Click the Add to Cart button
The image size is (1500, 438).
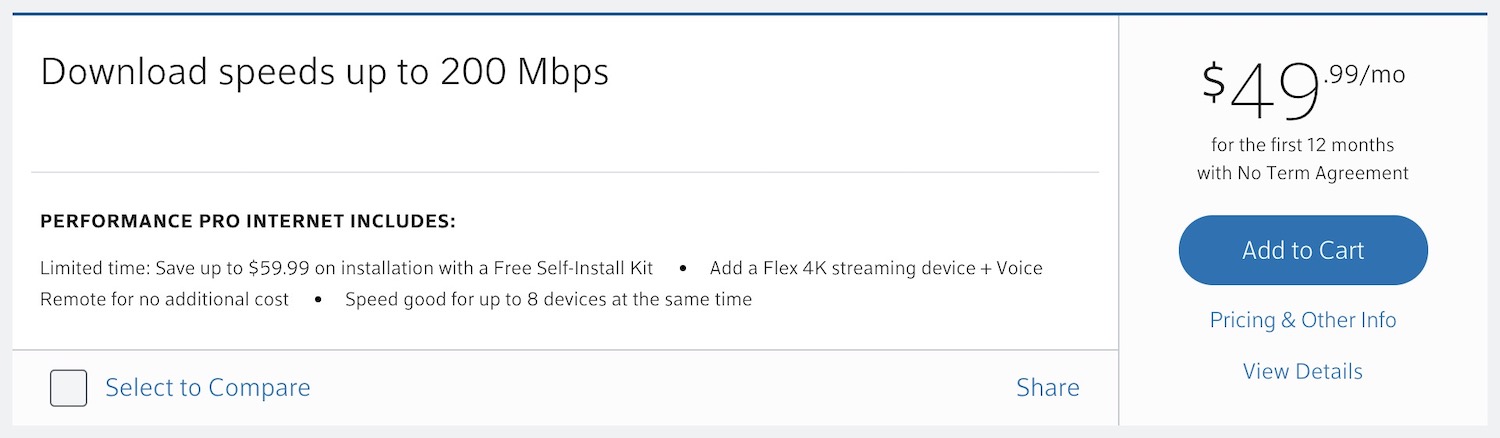(1303, 250)
